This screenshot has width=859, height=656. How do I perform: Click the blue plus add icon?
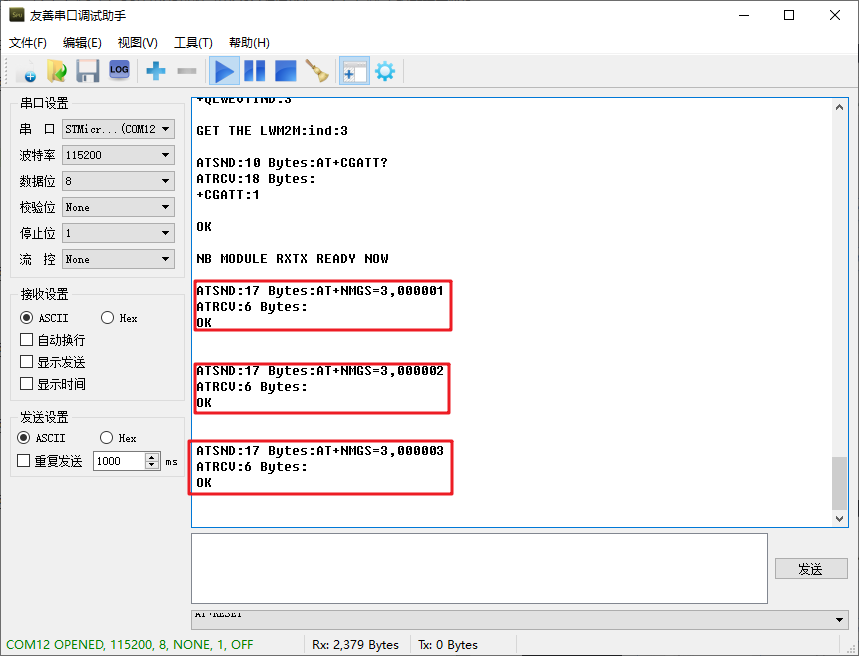tap(156, 71)
